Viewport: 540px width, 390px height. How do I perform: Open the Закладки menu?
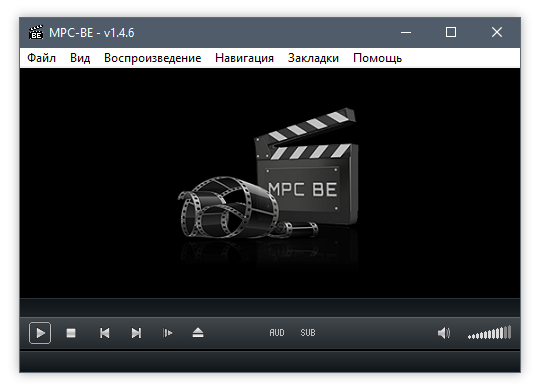[313, 58]
